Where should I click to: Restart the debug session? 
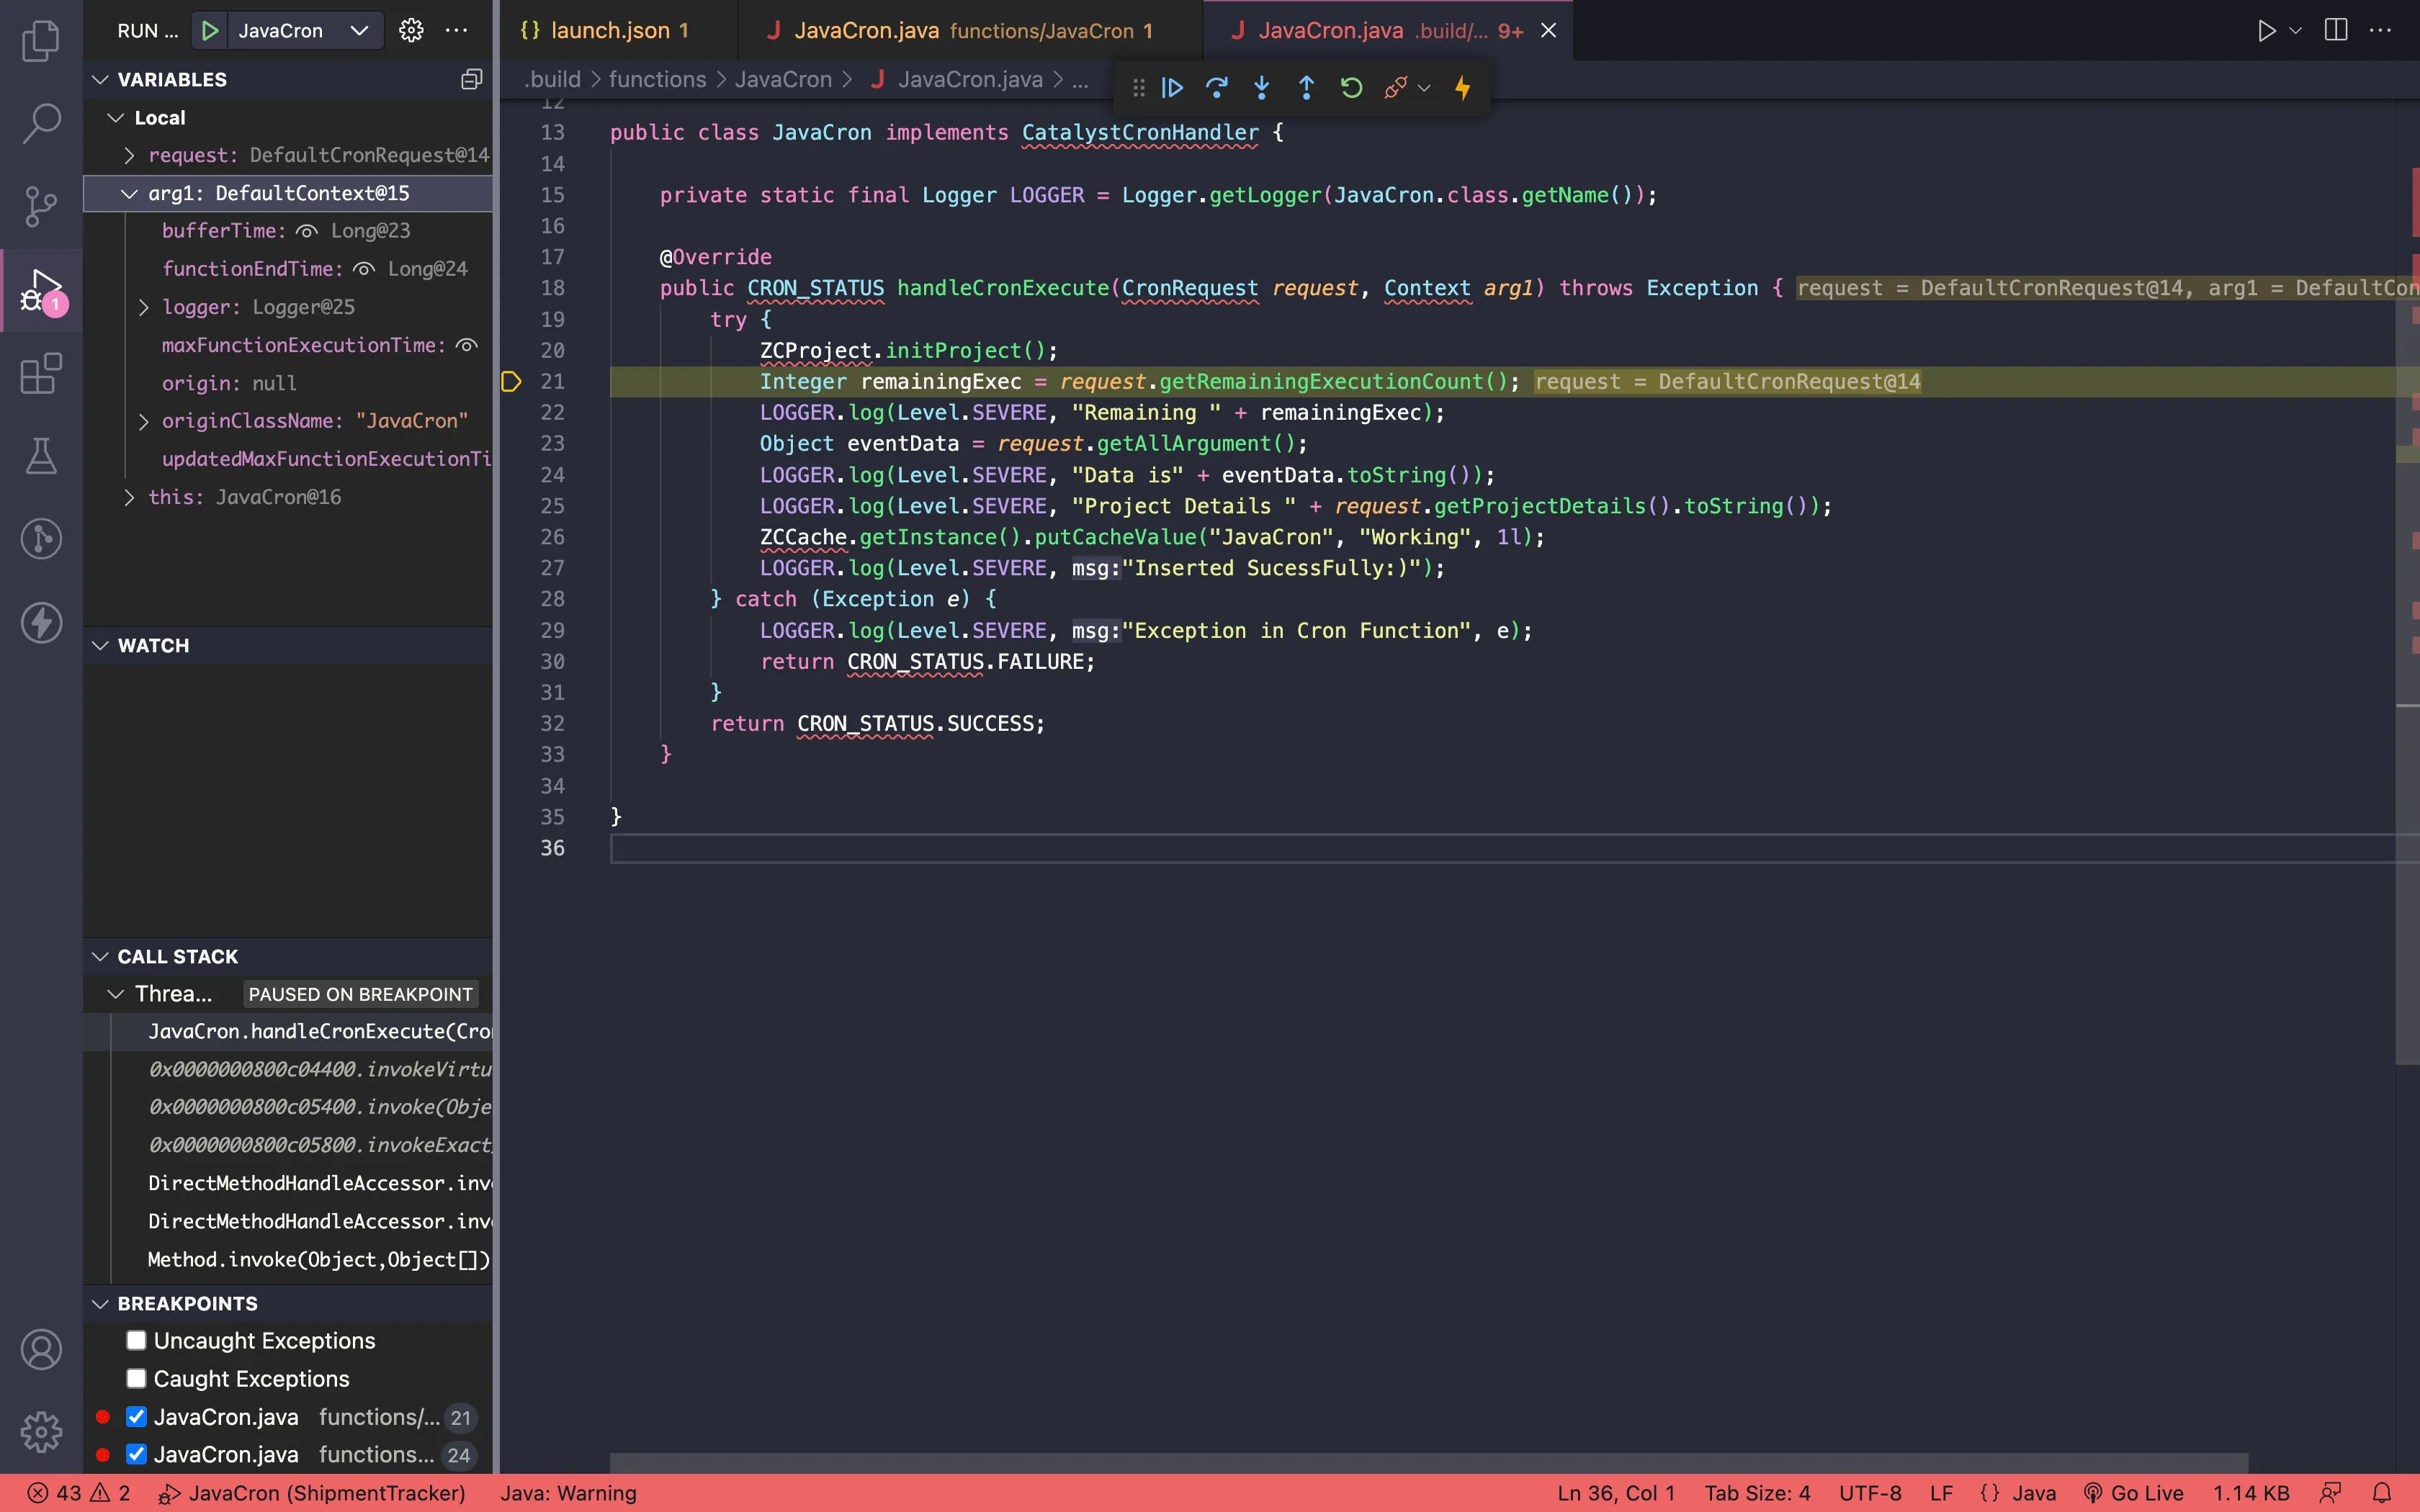1351,88
